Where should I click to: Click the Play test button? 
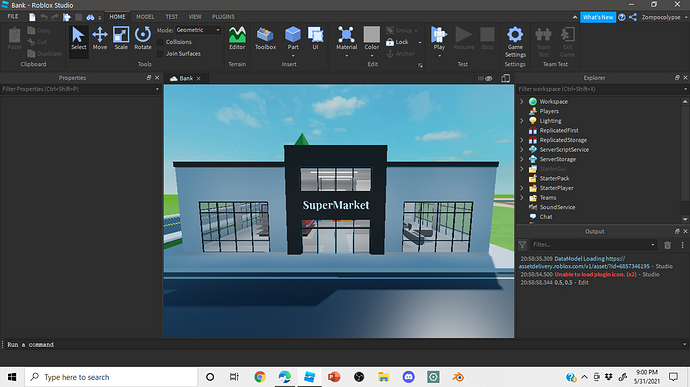(x=439, y=39)
